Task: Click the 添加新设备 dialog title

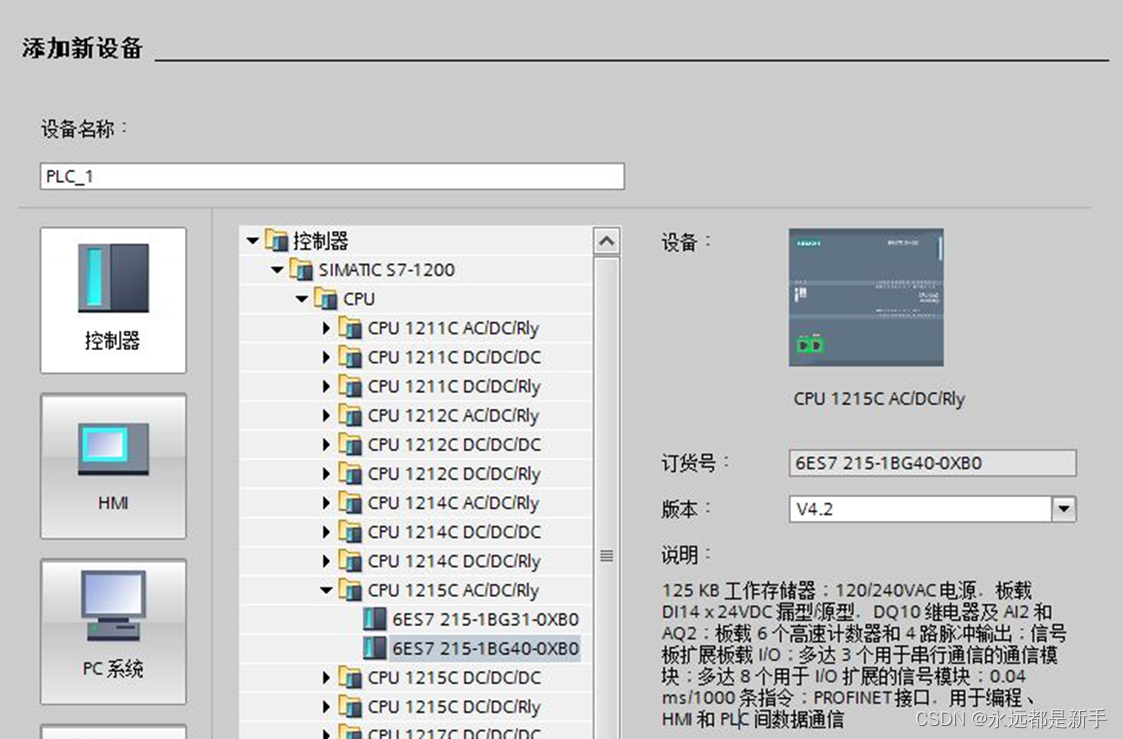Action: tap(82, 48)
